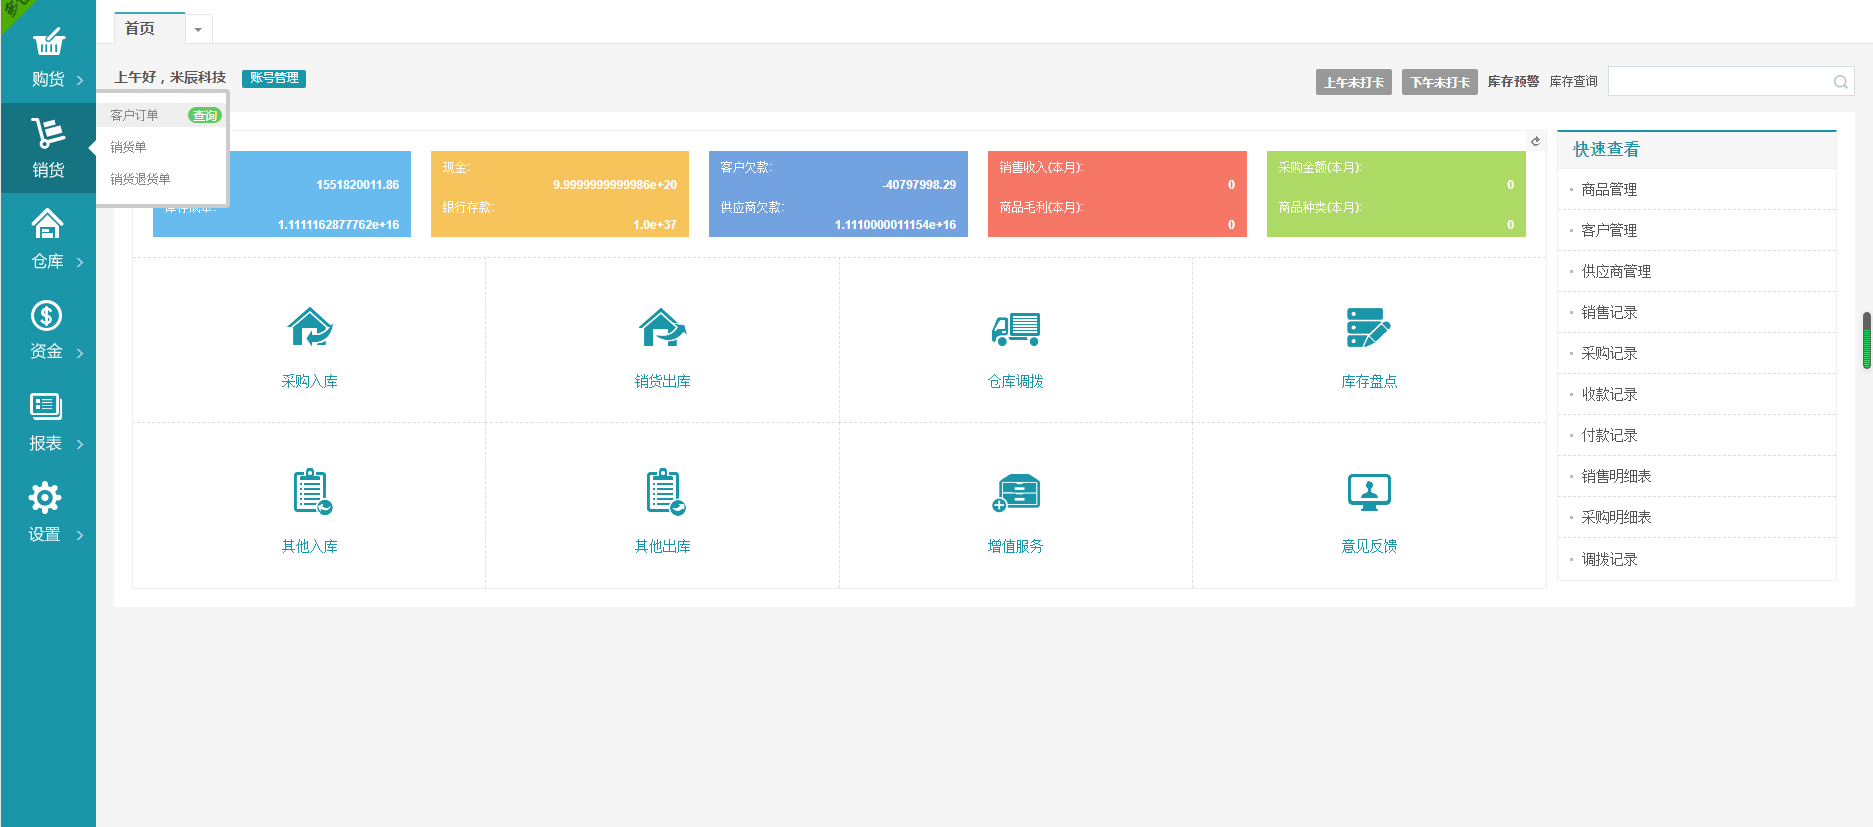1873x827 pixels.
Task: Focus the inventory query search field
Action: pyautogui.click(x=1718, y=82)
